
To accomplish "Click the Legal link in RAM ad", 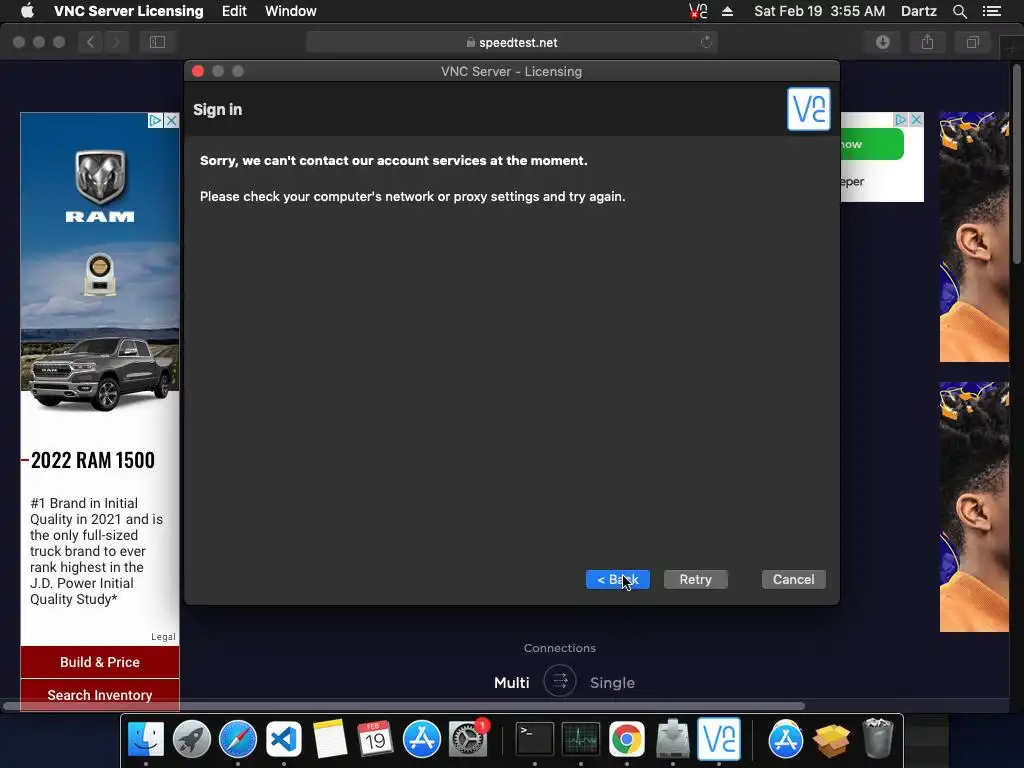I will pyautogui.click(x=163, y=637).
